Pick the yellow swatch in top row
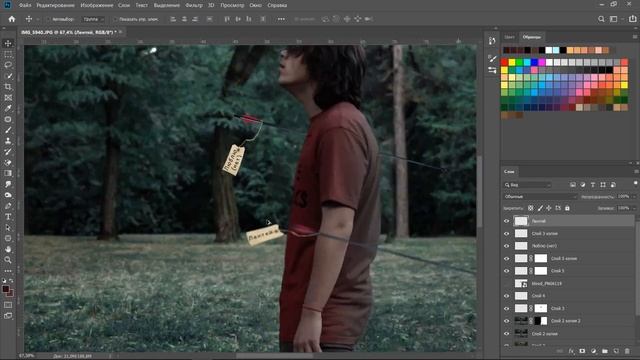 512,62
